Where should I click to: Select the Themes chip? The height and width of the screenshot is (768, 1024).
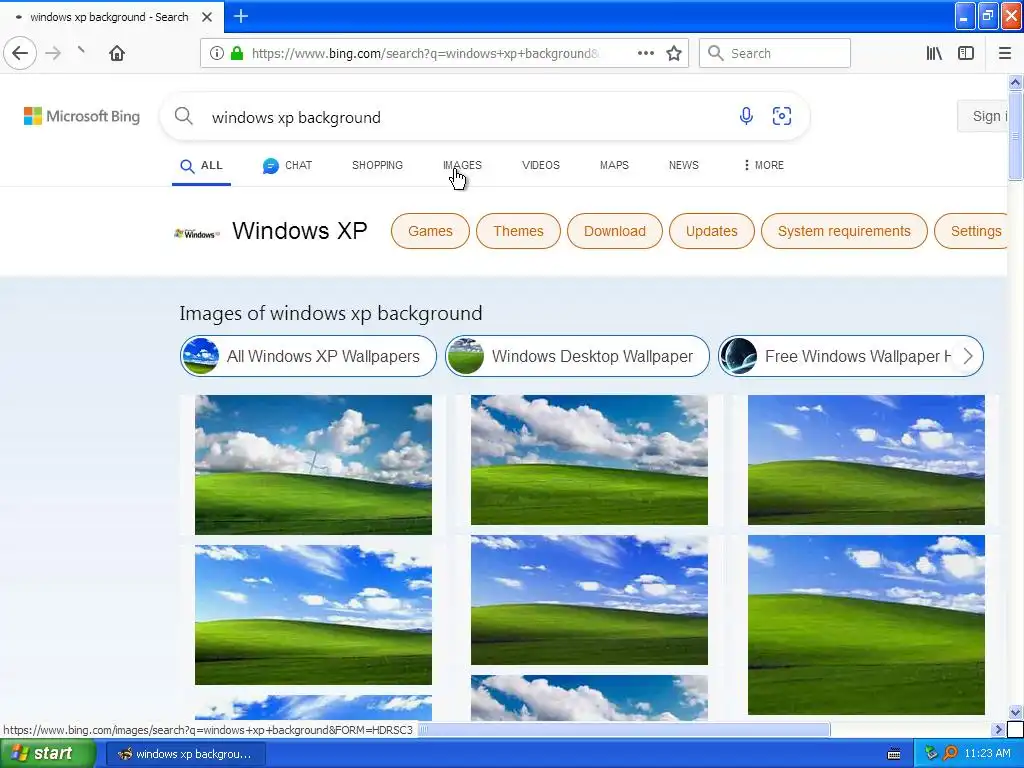click(x=519, y=231)
